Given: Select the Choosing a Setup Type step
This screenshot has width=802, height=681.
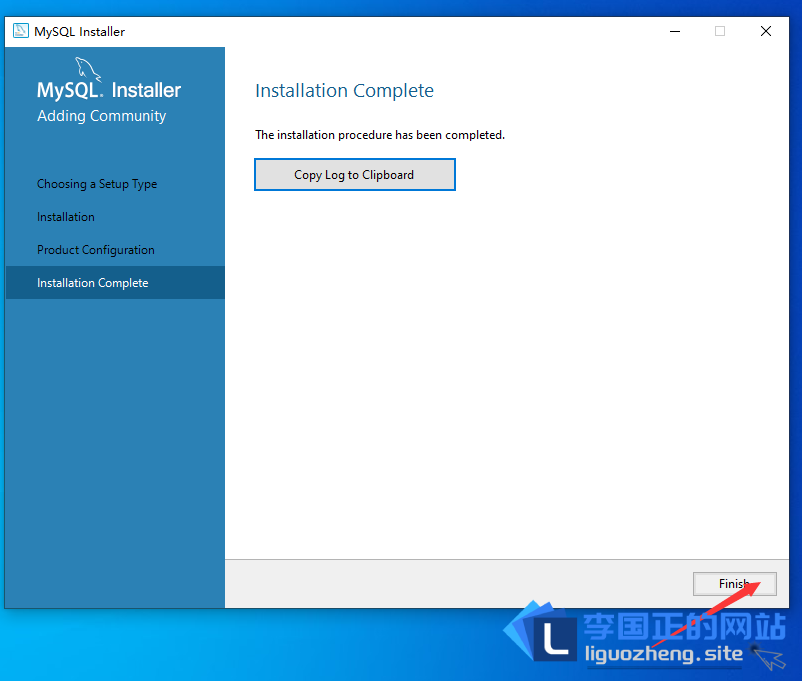Looking at the screenshot, I should [x=97, y=184].
